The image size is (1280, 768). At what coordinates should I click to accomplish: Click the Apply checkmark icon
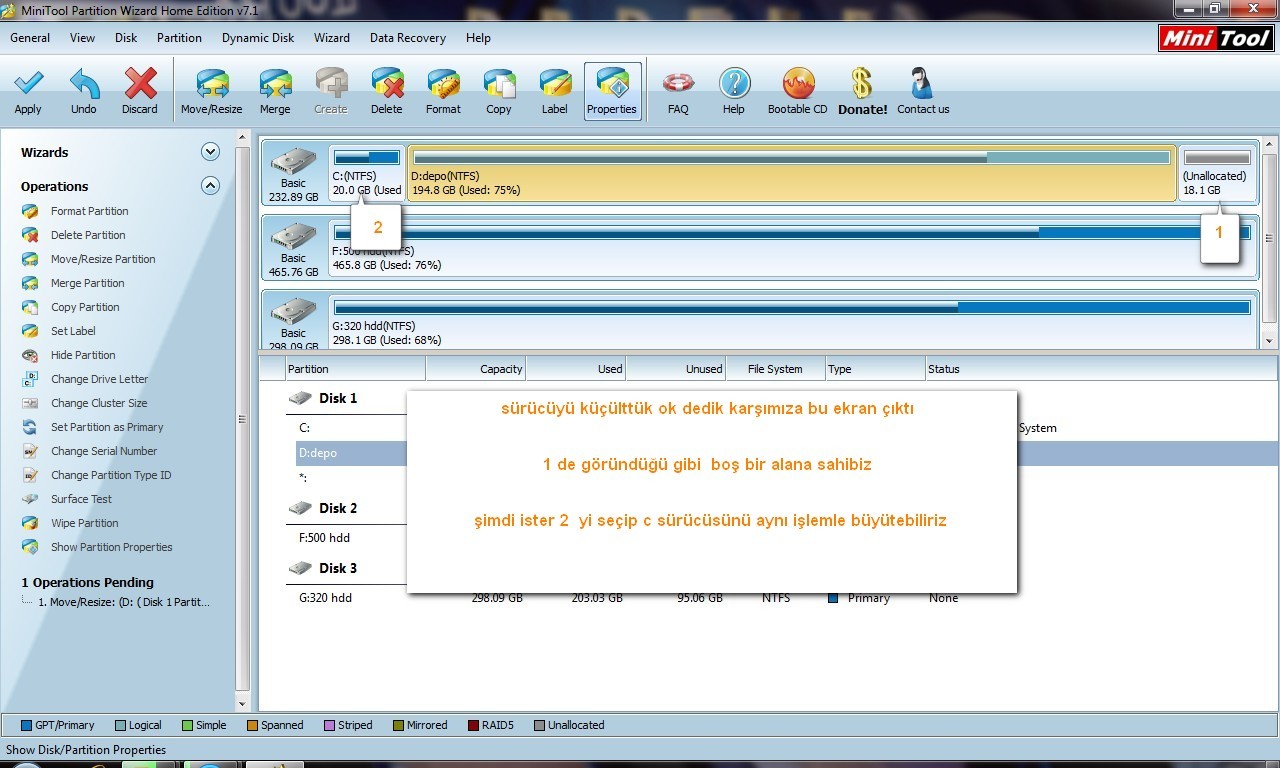(28, 85)
